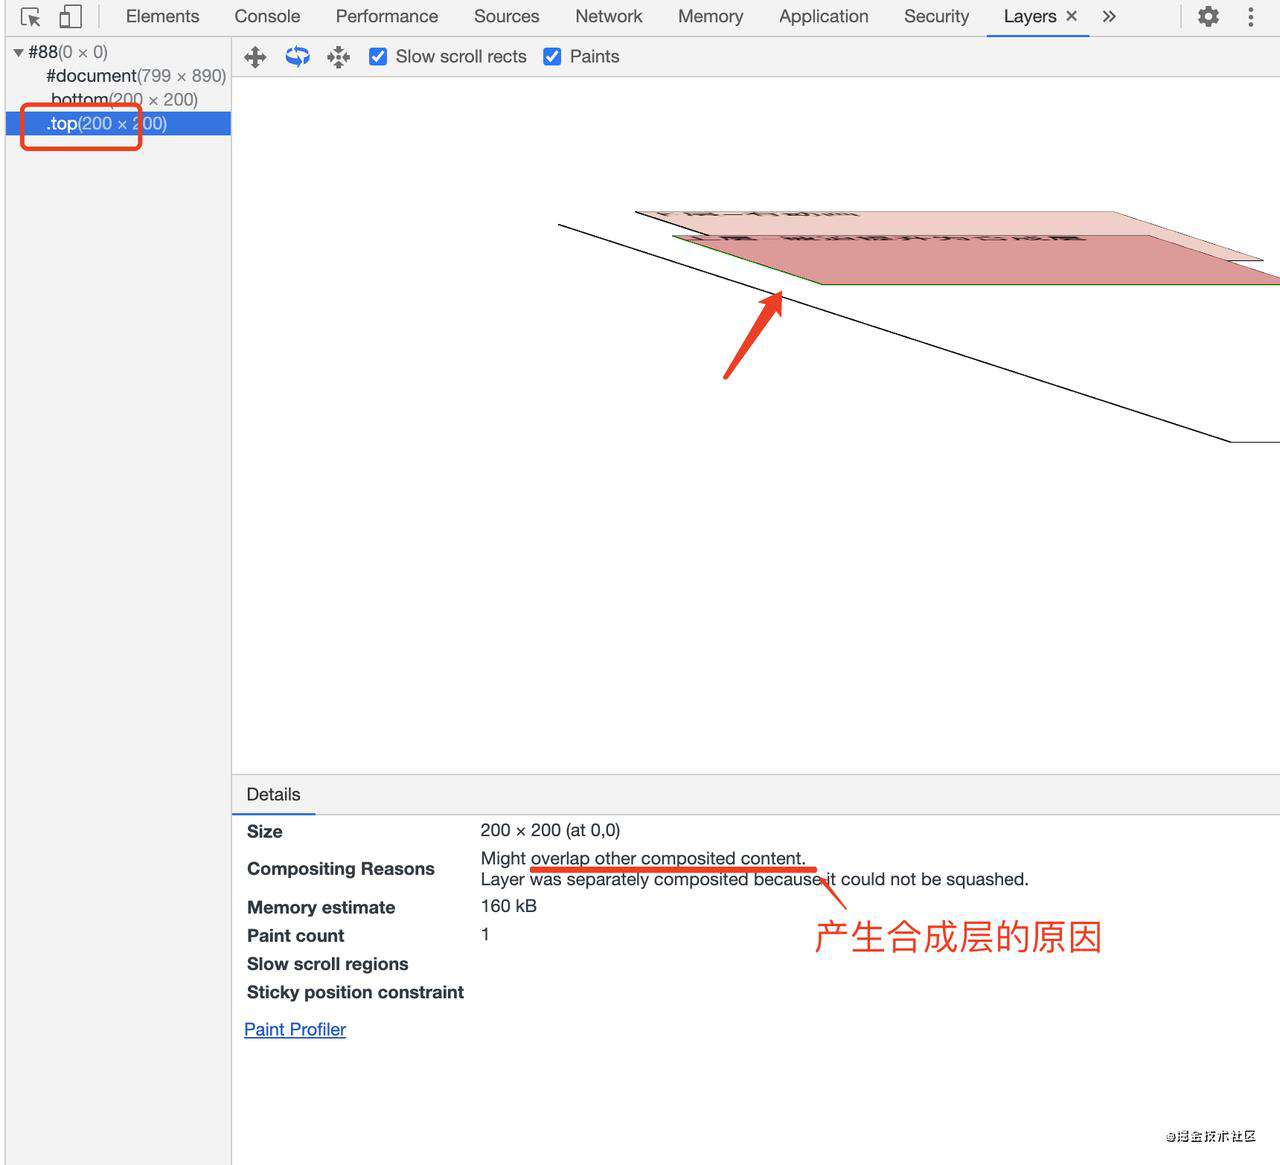The width and height of the screenshot is (1280, 1165).
Task: Open the DevTools three-dot menu
Action: (1250, 17)
